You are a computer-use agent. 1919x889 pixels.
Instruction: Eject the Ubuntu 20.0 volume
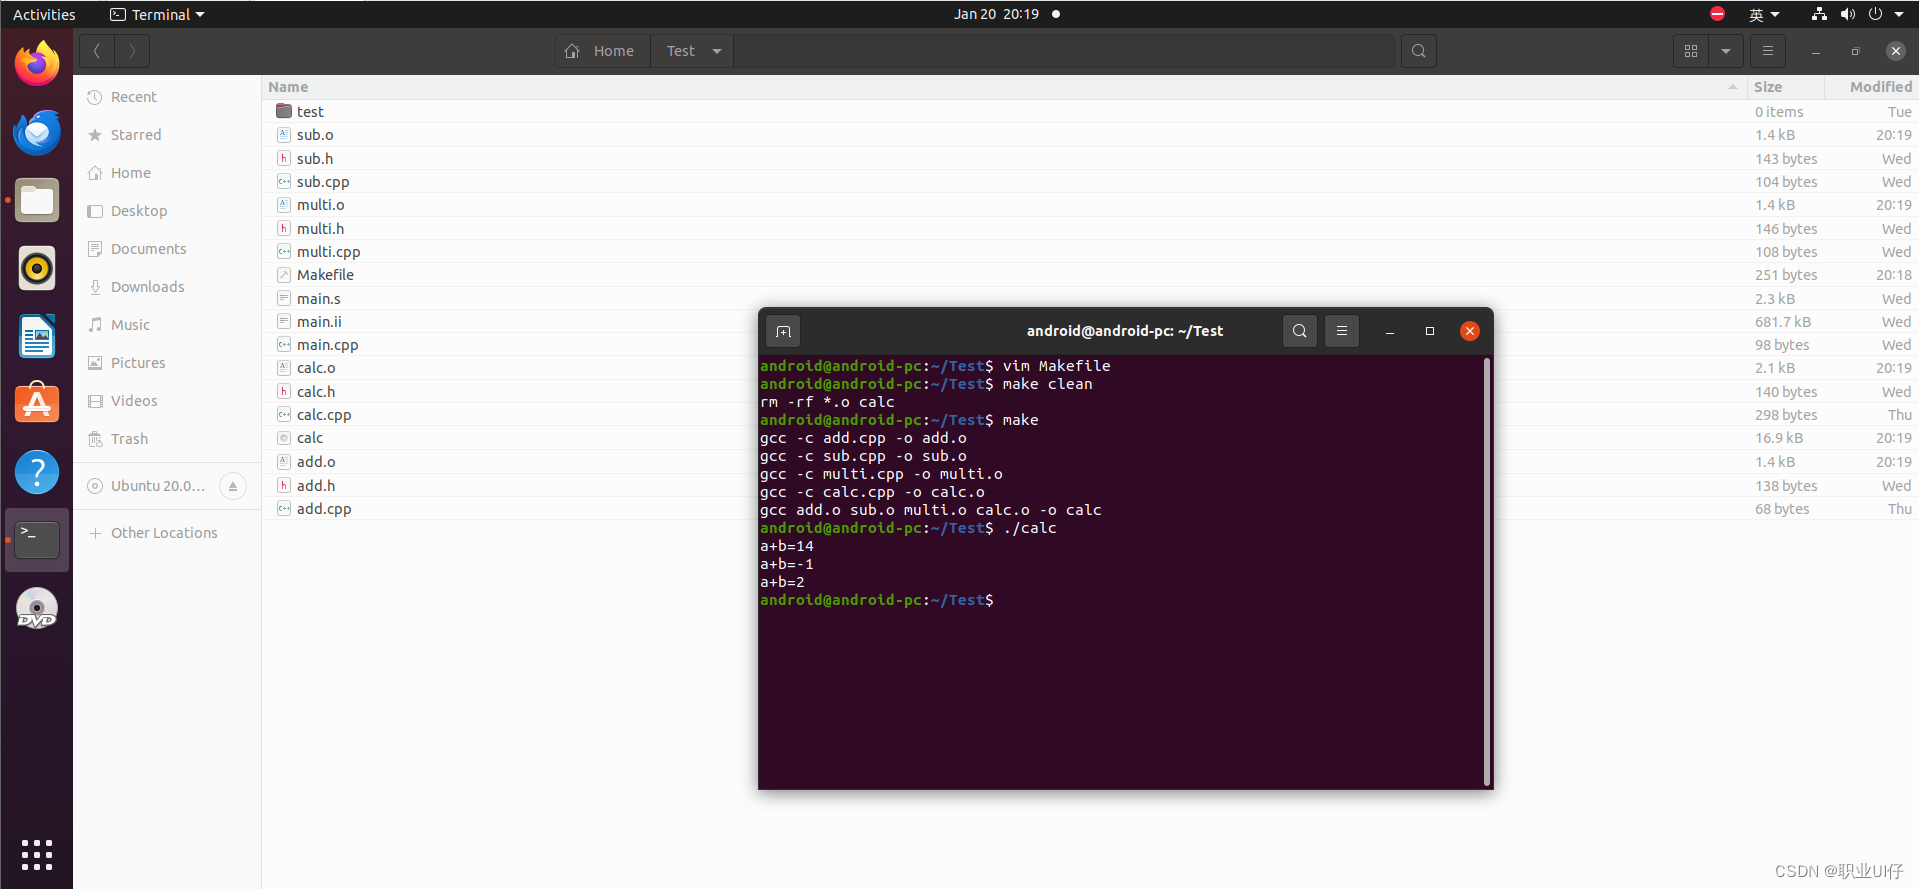tap(232, 486)
